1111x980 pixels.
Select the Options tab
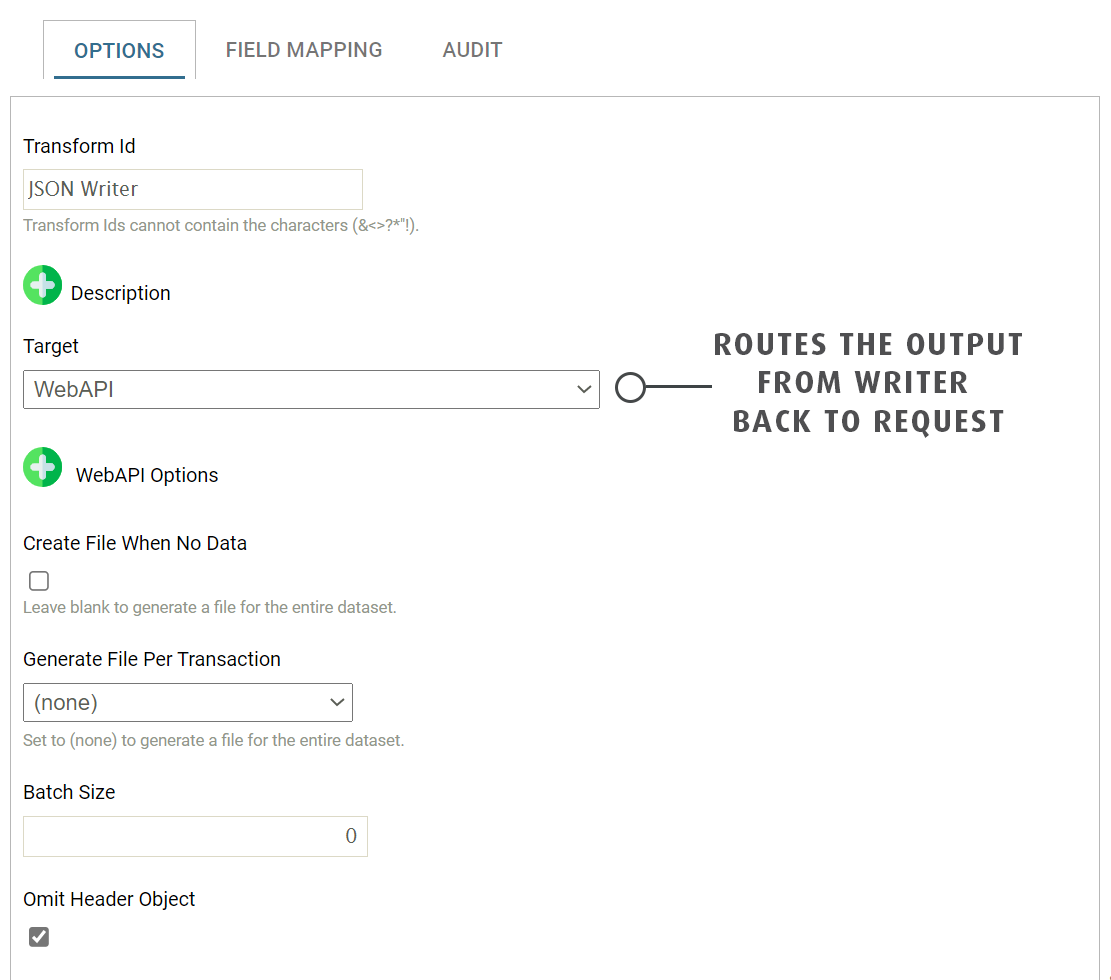coord(119,51)
